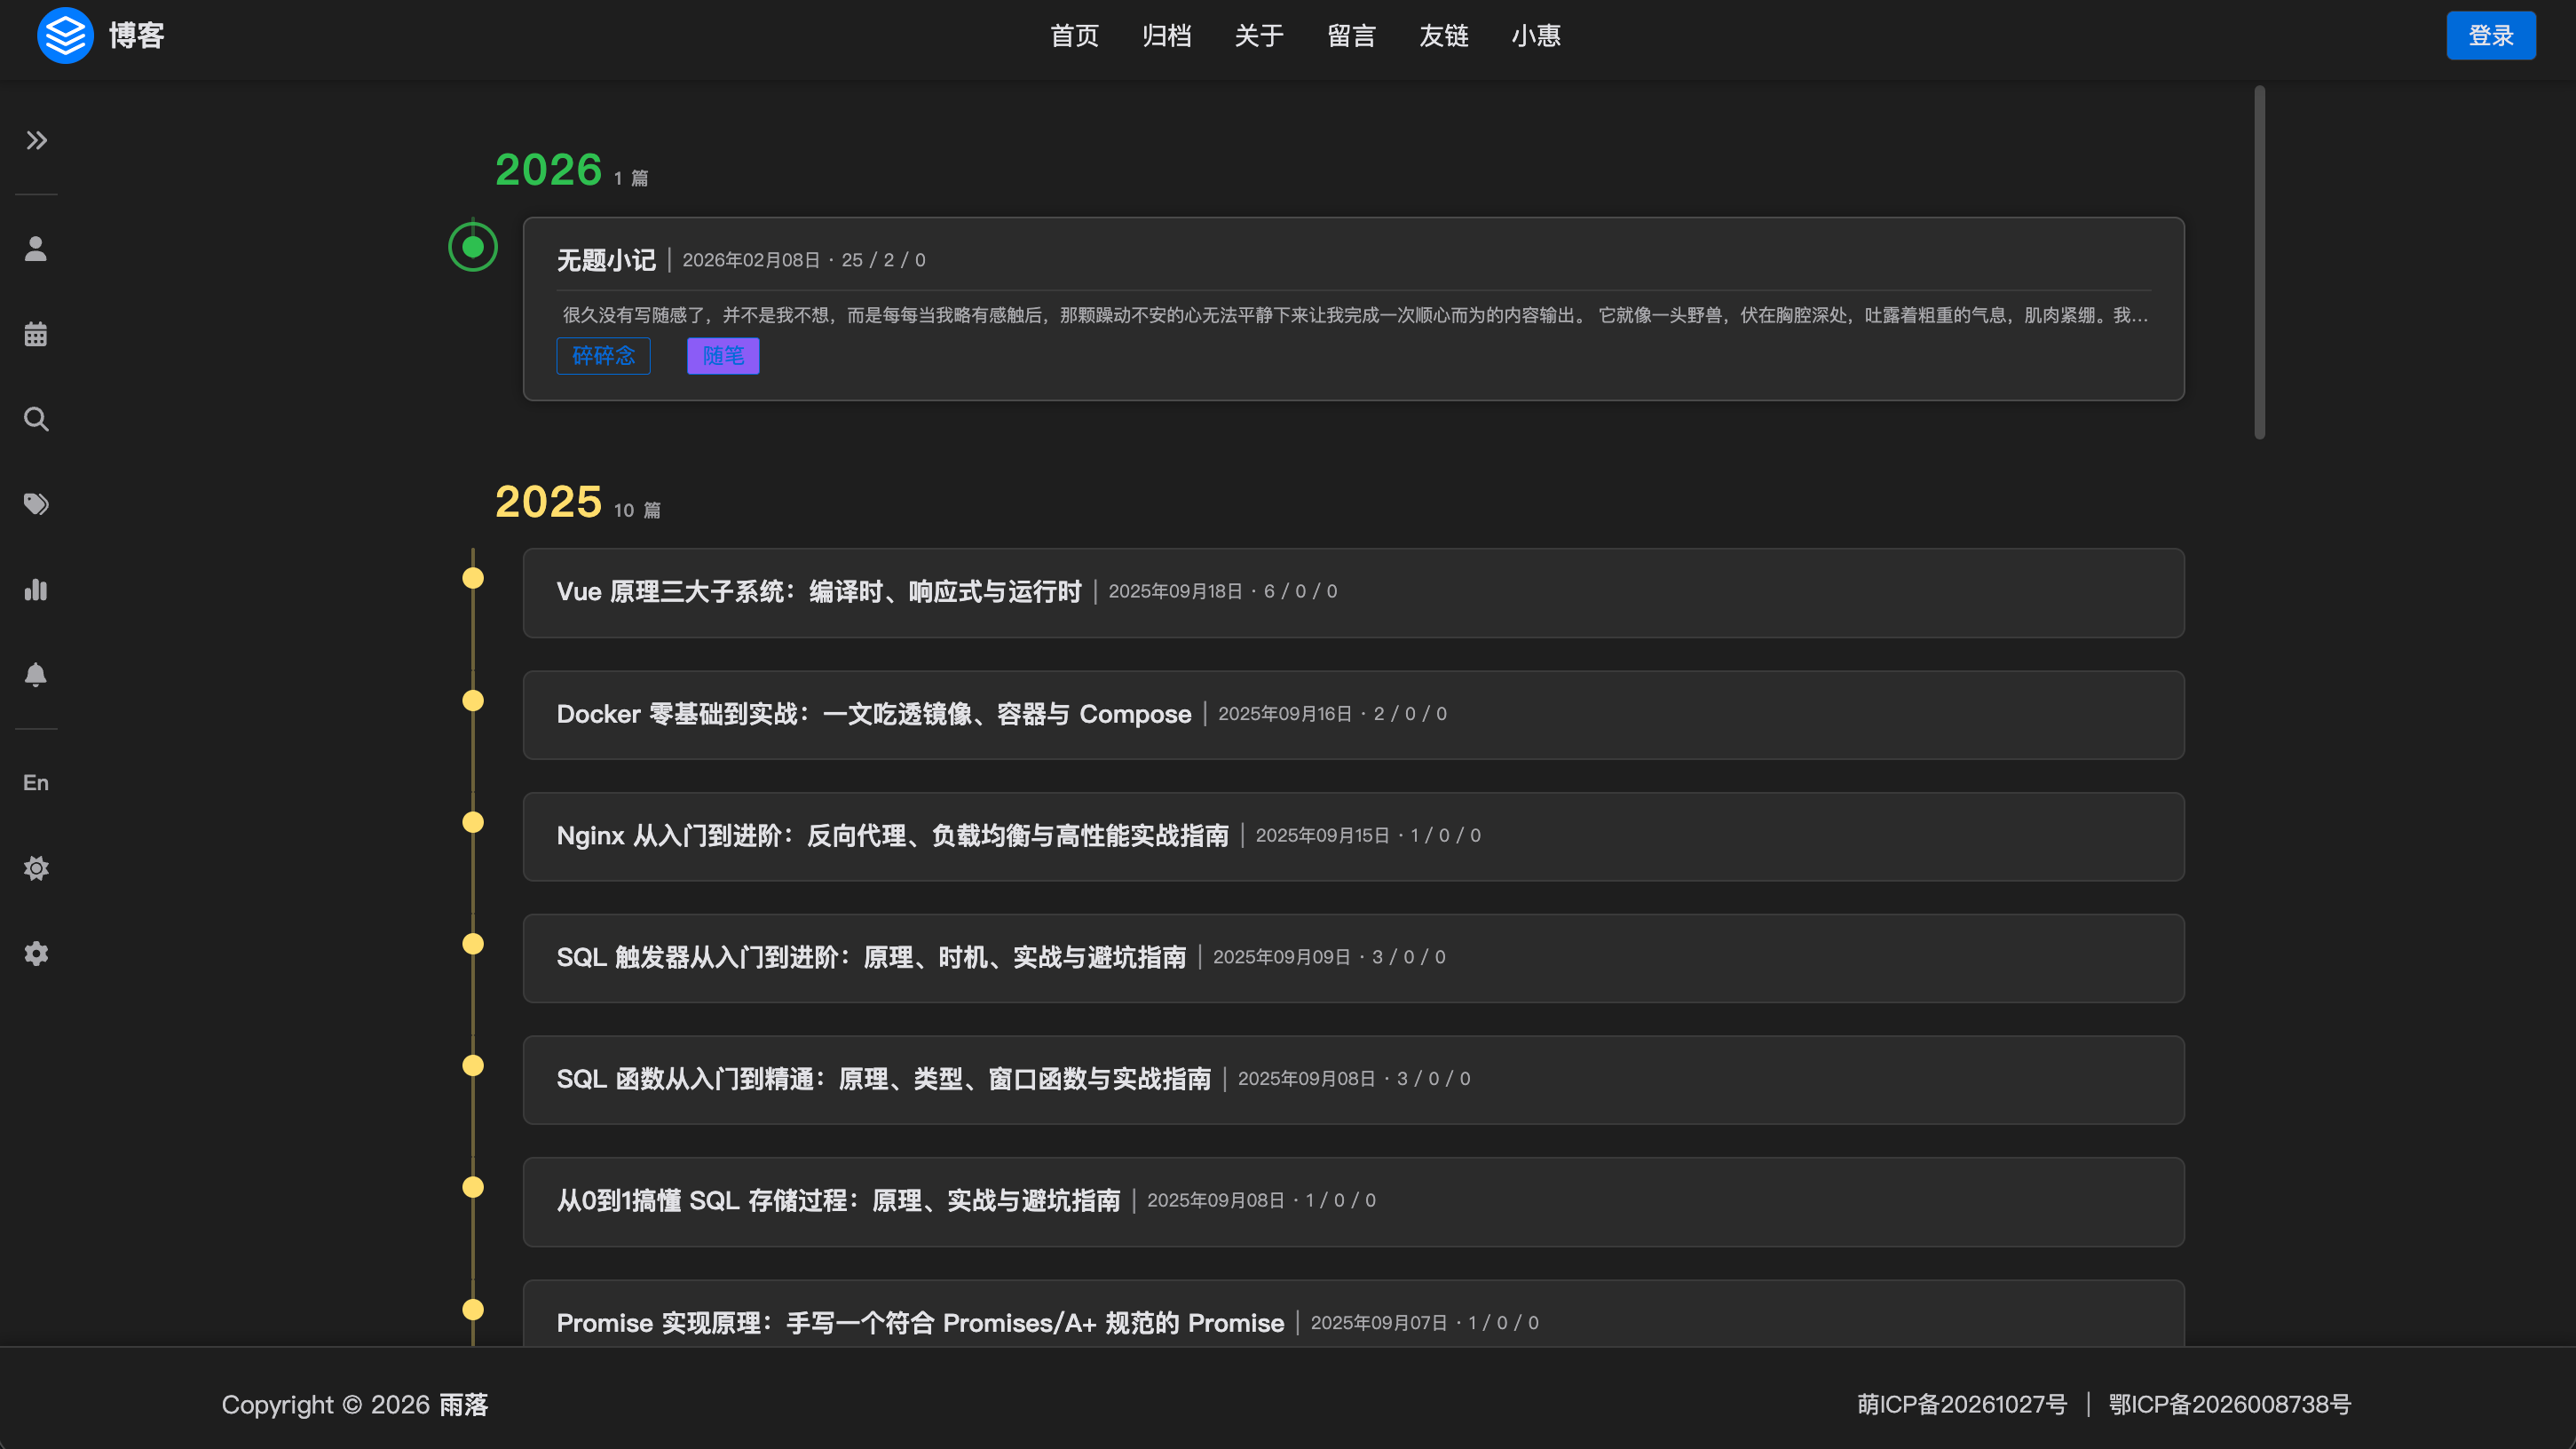Open notifications with the bell icon
The image size is (2576, 1449).
pyautogui.click(x=36, y=675)
